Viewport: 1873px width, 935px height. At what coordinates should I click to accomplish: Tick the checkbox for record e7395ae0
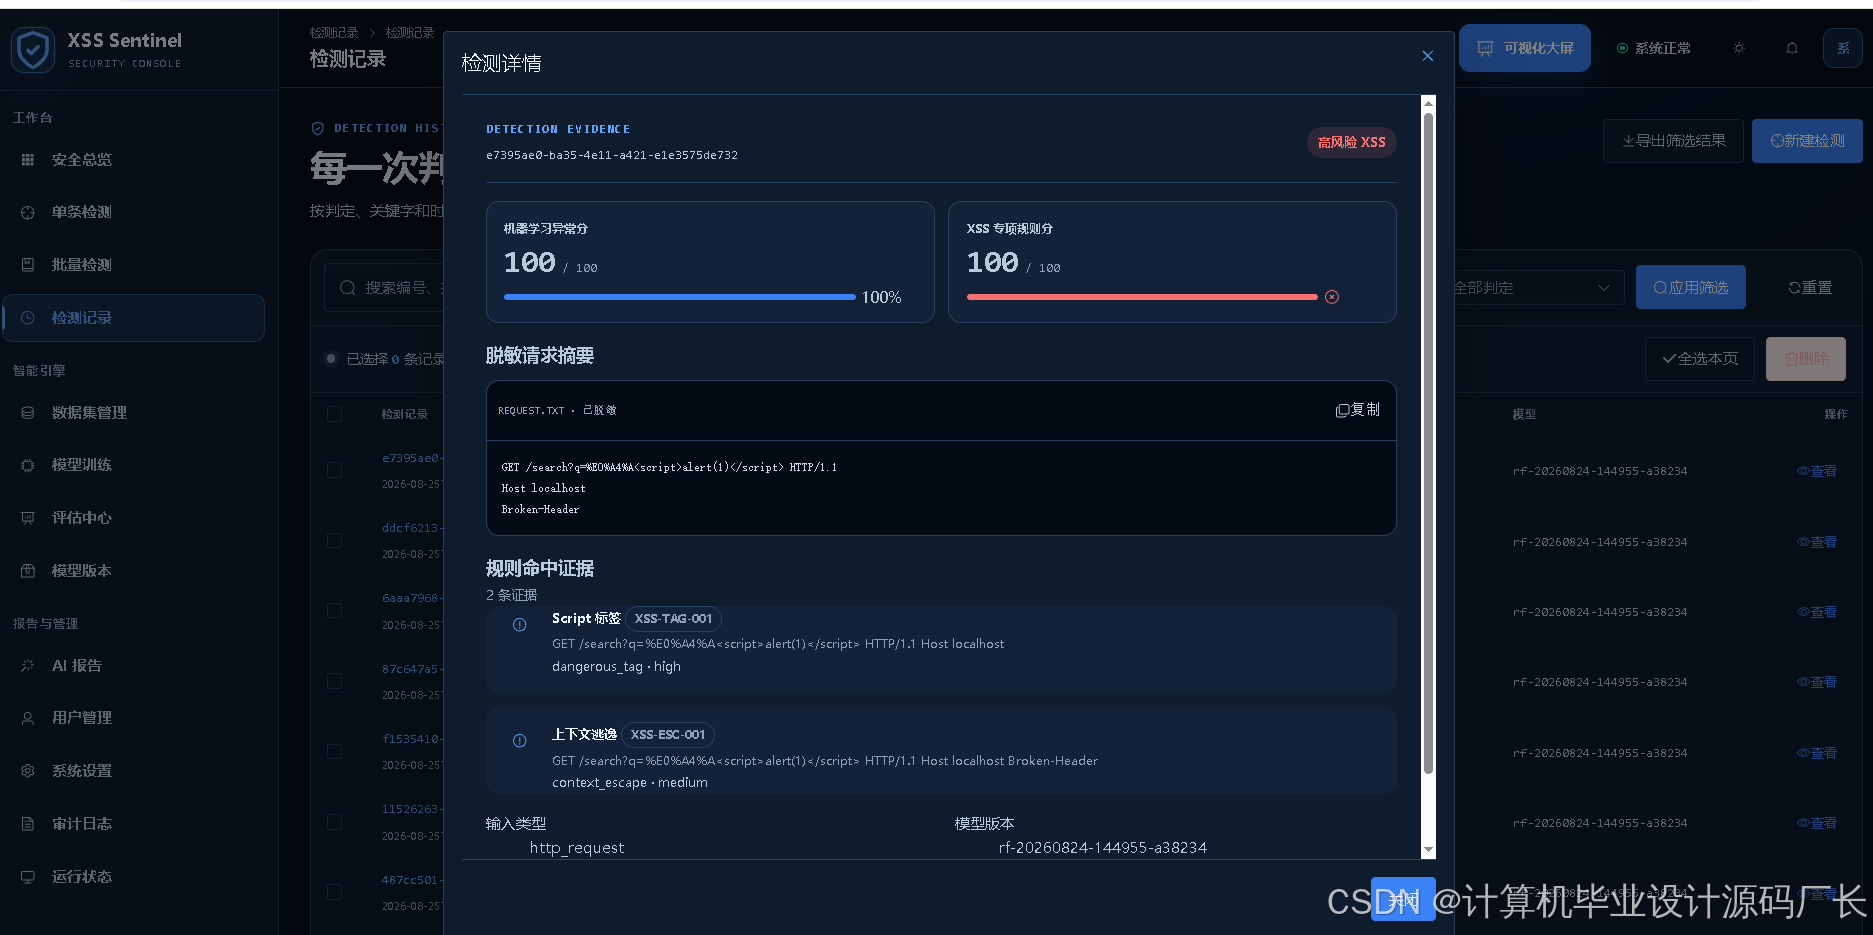coord(334,470)
